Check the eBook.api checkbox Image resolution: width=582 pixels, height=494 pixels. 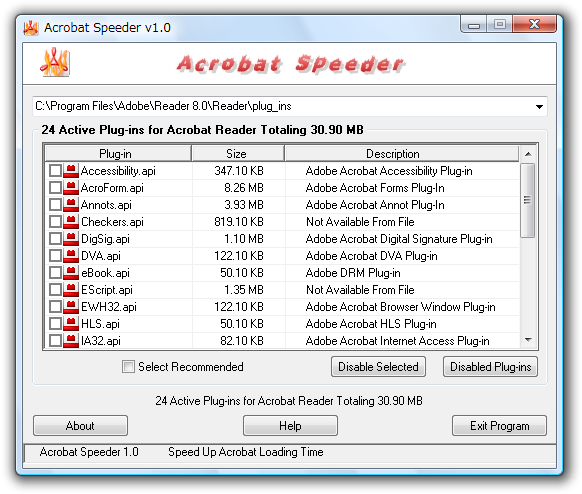pos(55,273)
